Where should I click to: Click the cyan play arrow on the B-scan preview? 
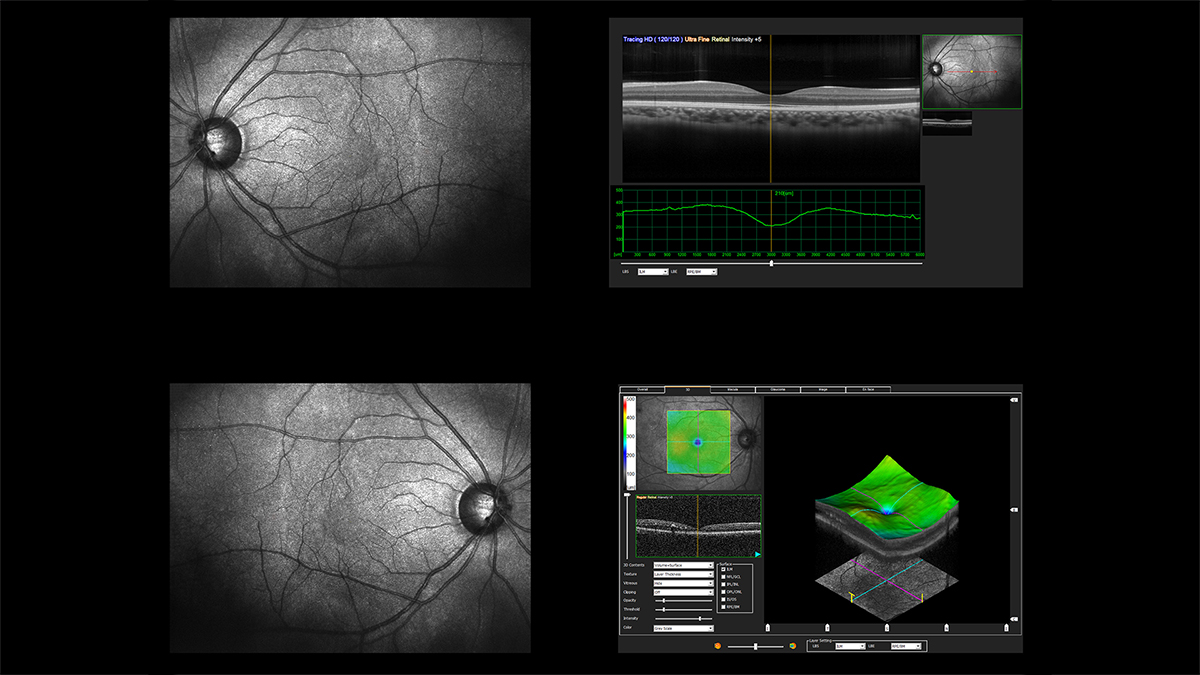tap(757, 554)
